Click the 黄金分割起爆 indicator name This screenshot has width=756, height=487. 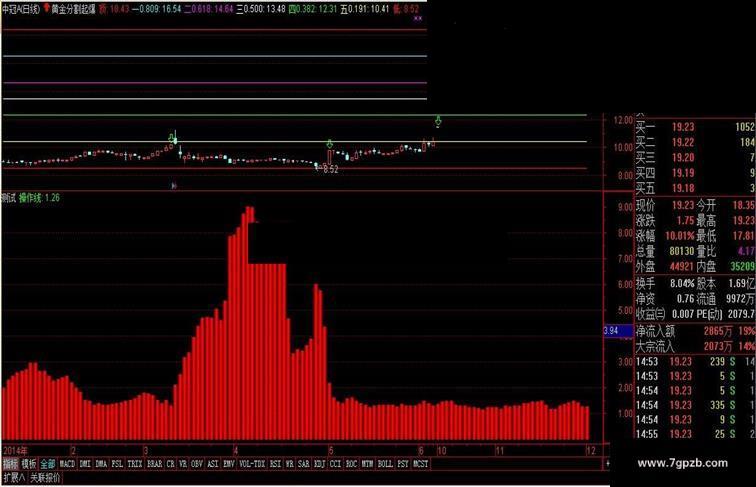74,9
